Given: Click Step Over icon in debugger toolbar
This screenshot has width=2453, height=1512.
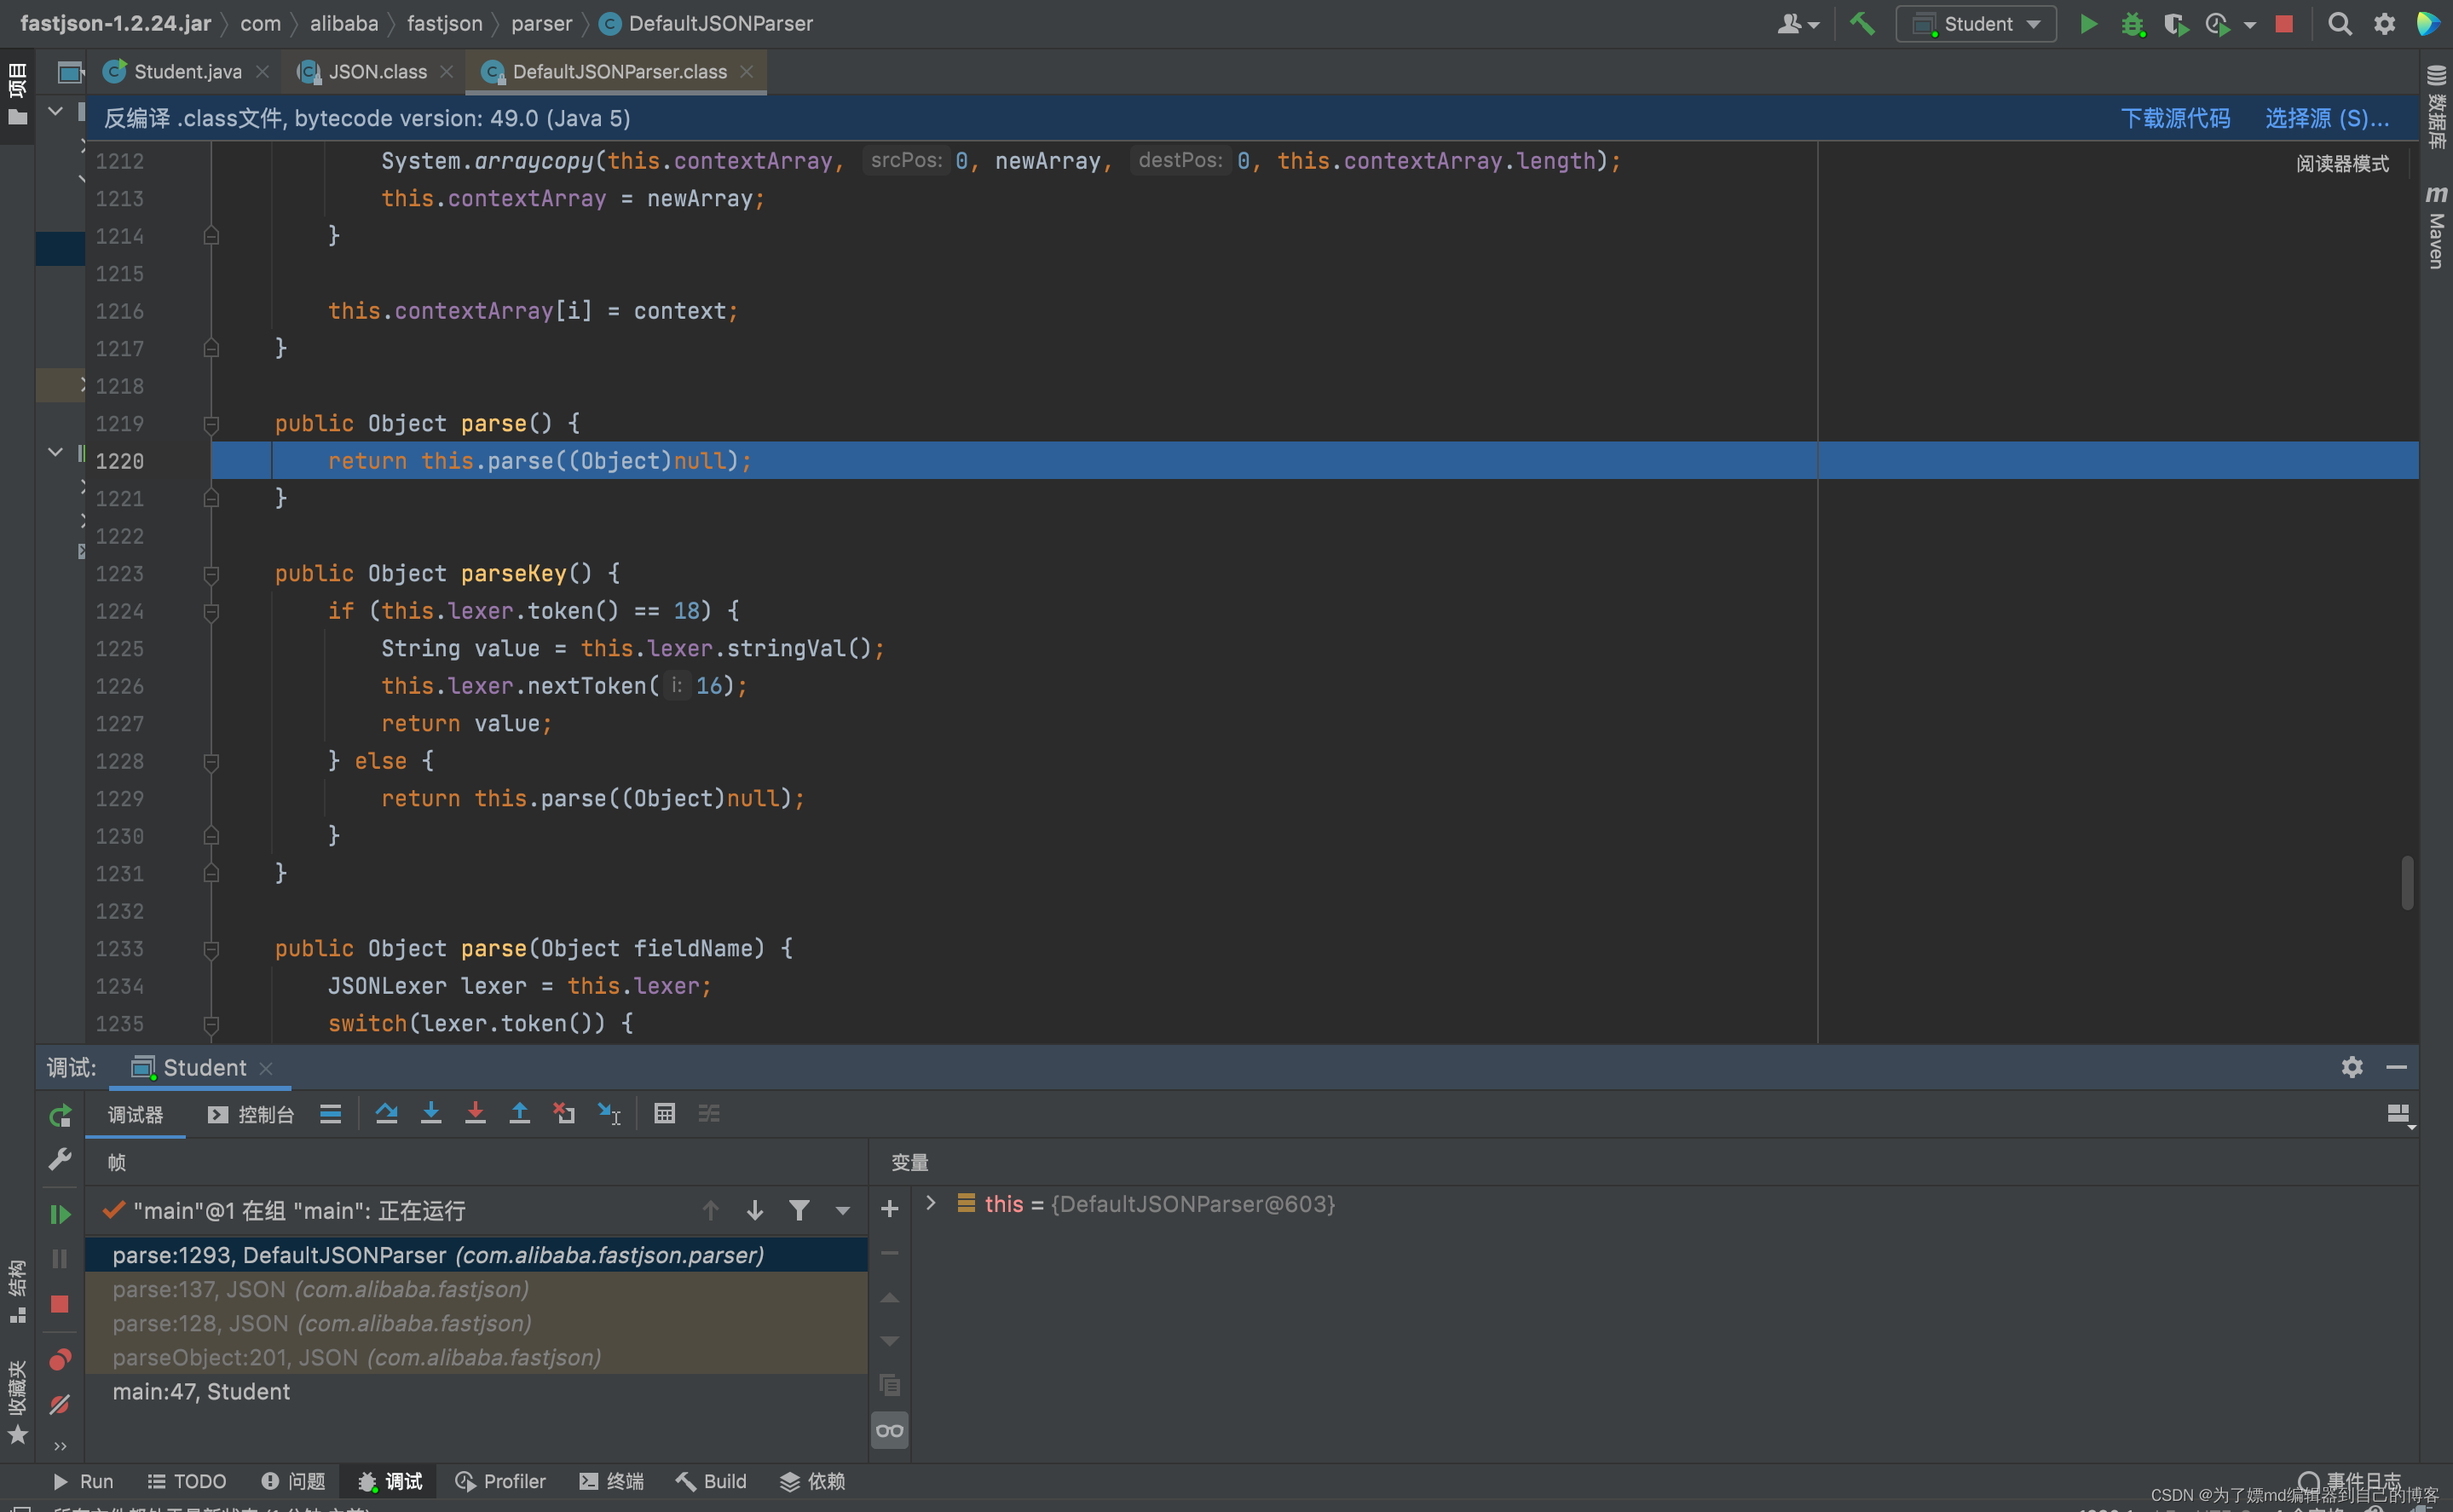Looking at the screenshot, I should (x=386, y=1113).
